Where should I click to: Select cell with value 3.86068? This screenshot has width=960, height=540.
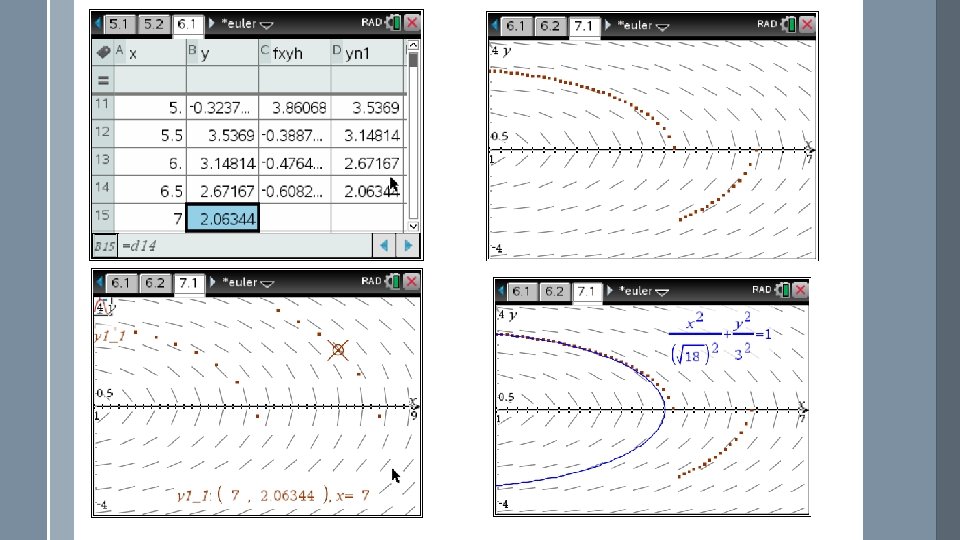point(294,108)
